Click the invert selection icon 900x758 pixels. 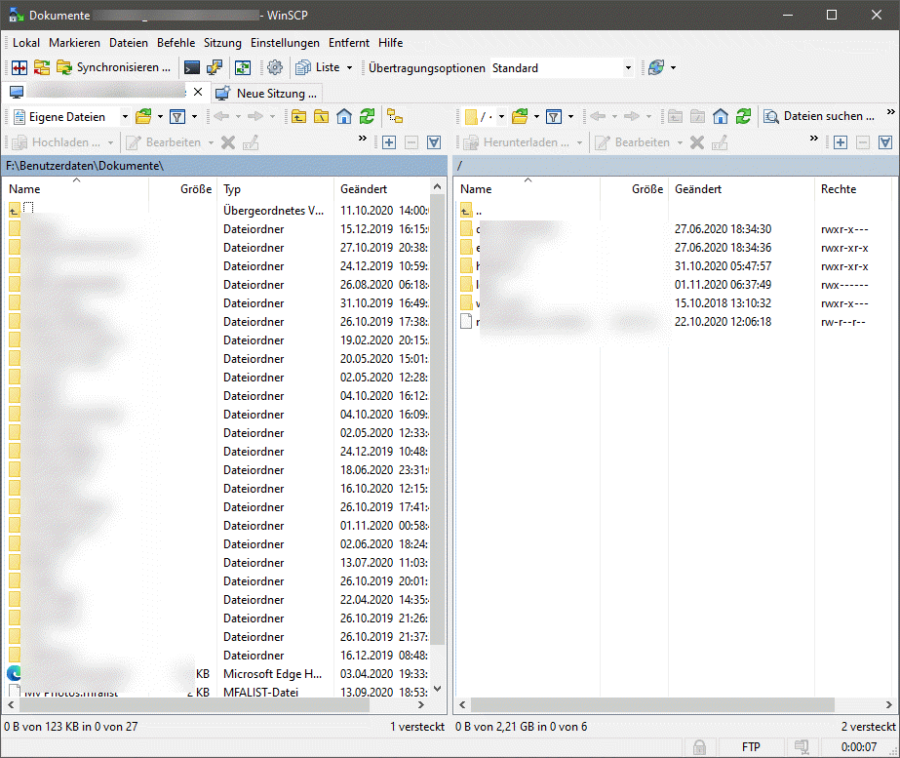coord(433,143)
